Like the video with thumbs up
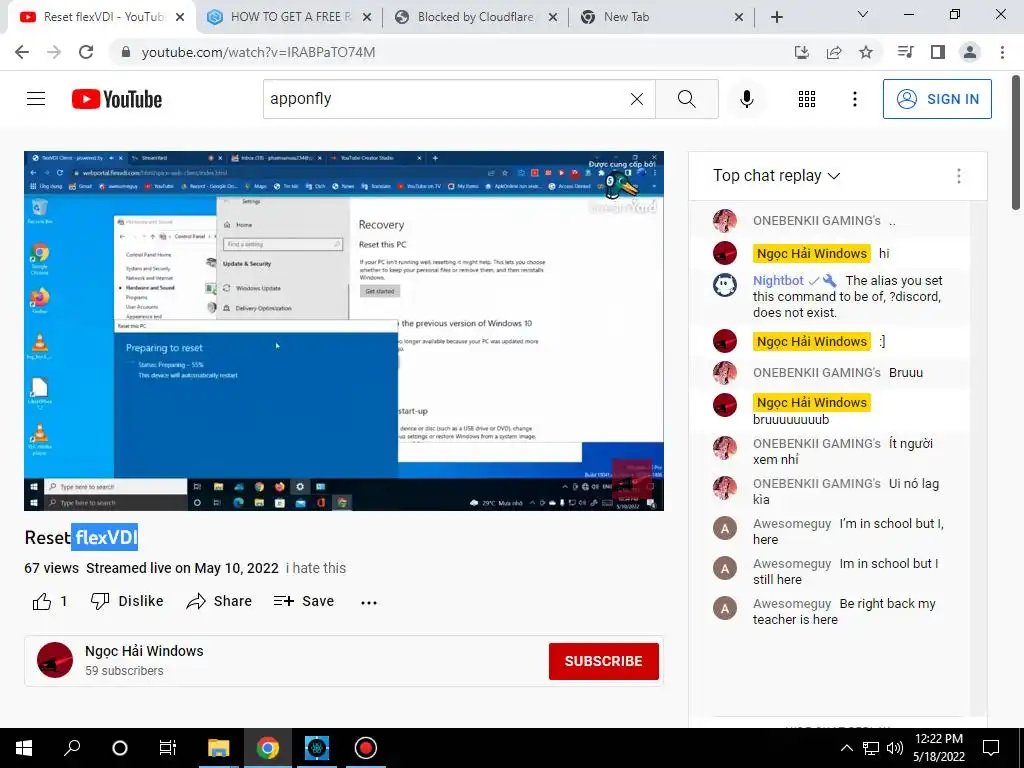Viewport: 1024px width, 768px height. click(x=50, y=601)
